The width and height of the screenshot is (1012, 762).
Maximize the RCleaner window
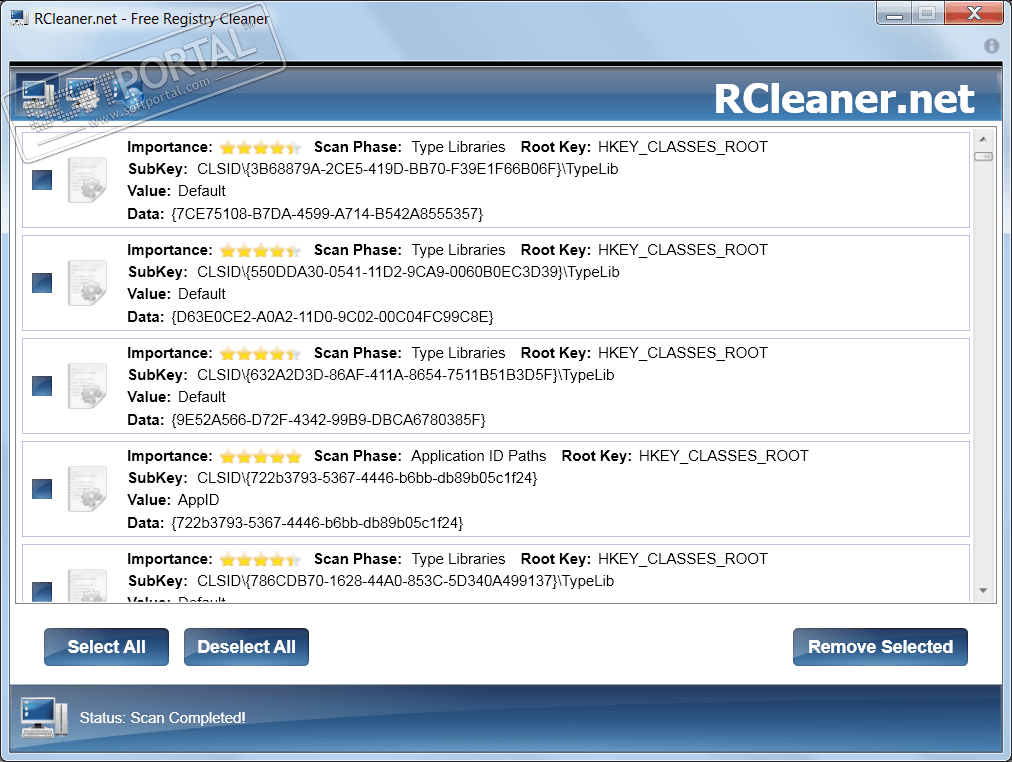tap(927, 14)
